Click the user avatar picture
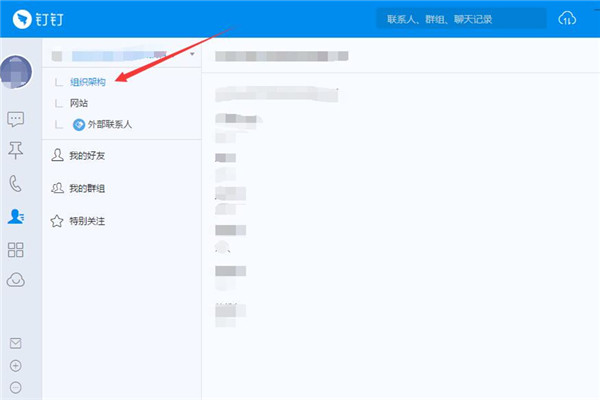The image size is (600, 400). (x=17, y=73)
